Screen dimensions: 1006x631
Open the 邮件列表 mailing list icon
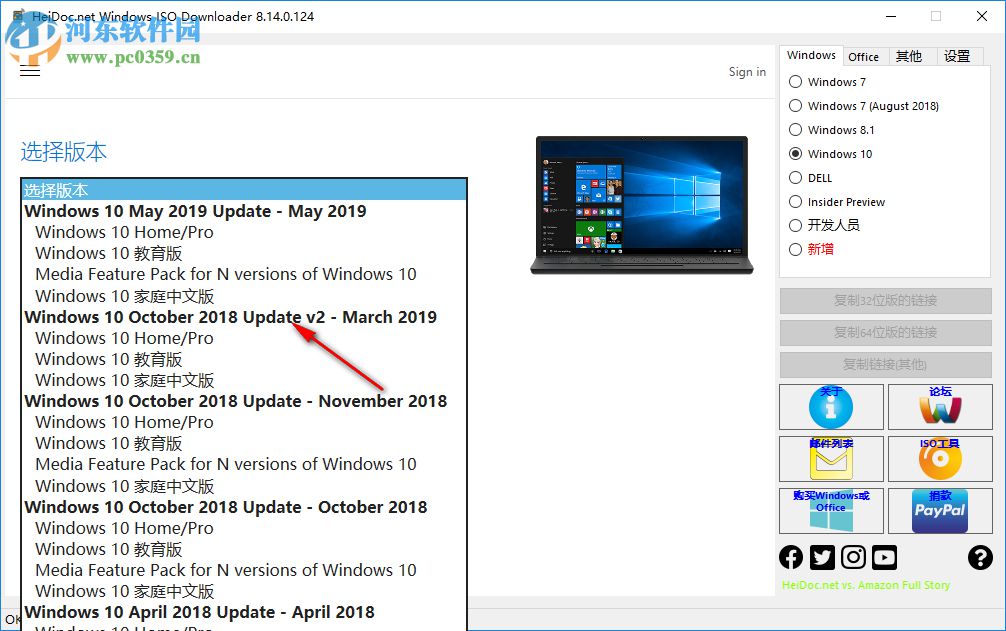[831, 459]
